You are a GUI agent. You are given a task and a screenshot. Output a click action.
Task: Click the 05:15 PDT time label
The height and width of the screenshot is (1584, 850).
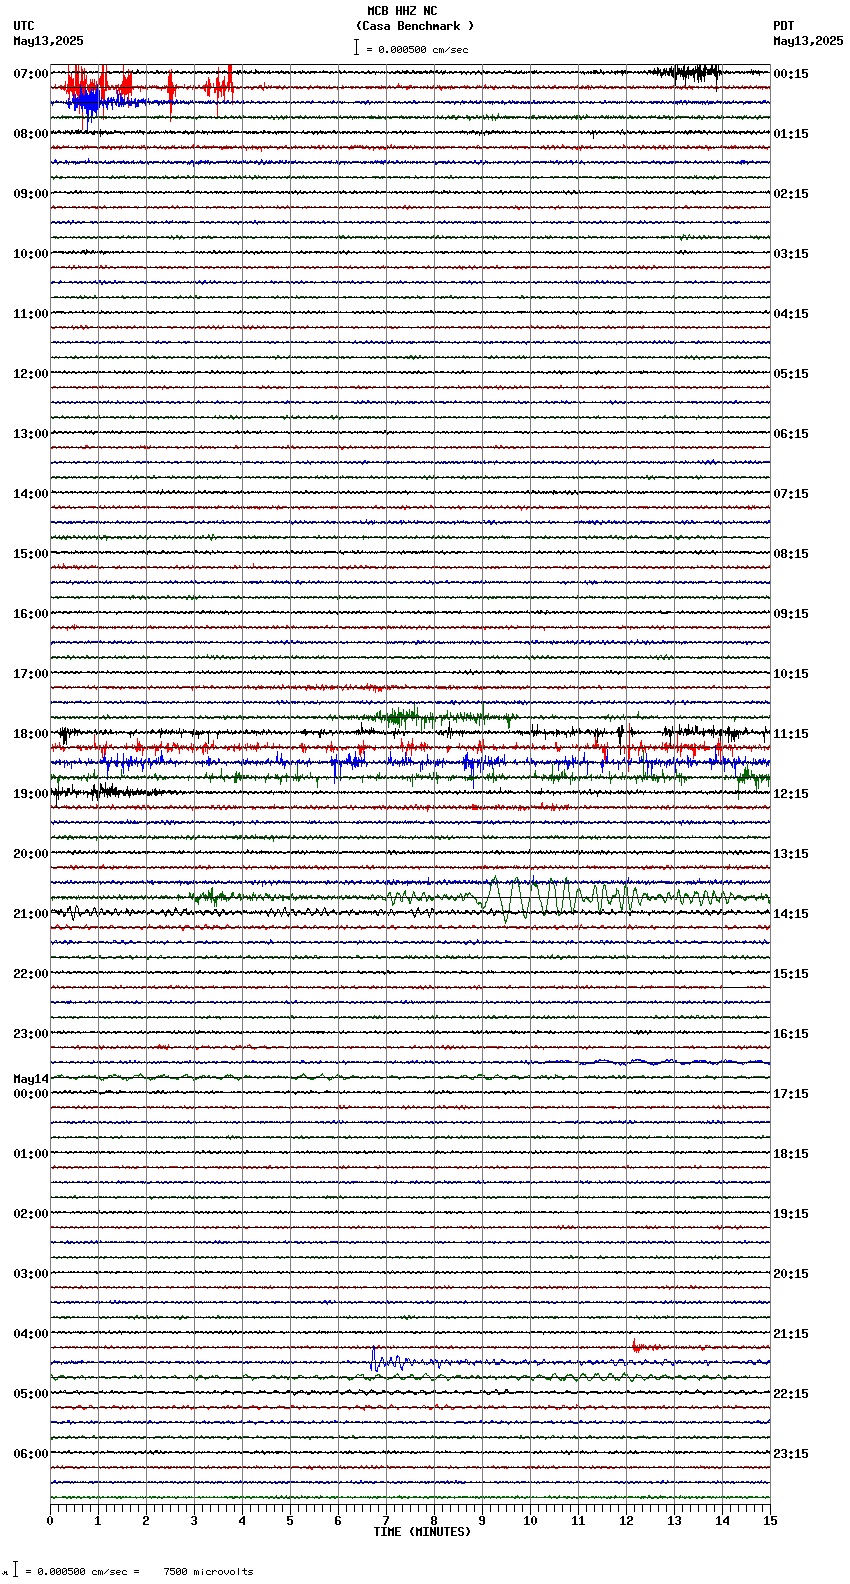point(791,374)
